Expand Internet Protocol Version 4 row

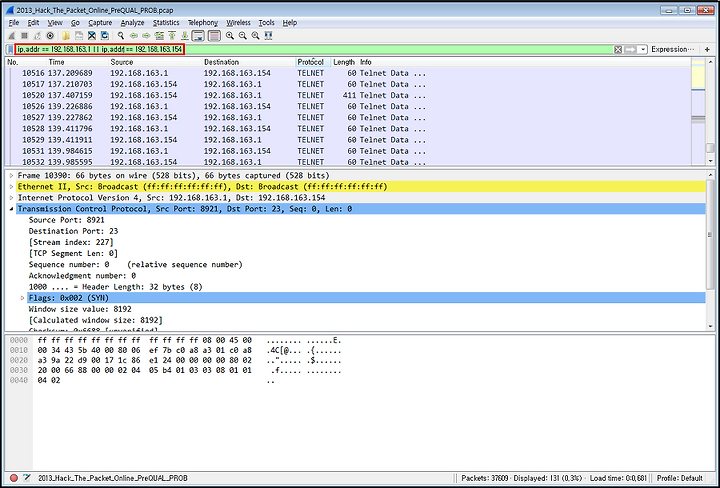[x=11, y=198]
